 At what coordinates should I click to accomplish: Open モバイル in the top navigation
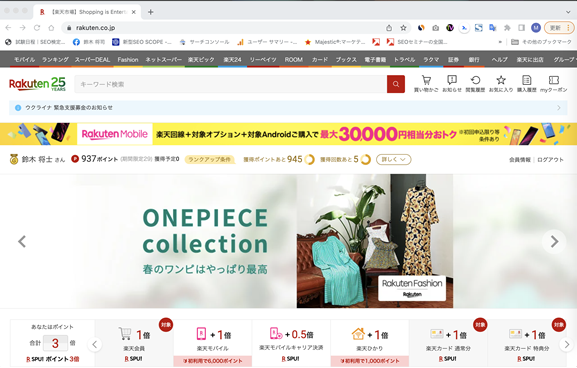[24, 59]
